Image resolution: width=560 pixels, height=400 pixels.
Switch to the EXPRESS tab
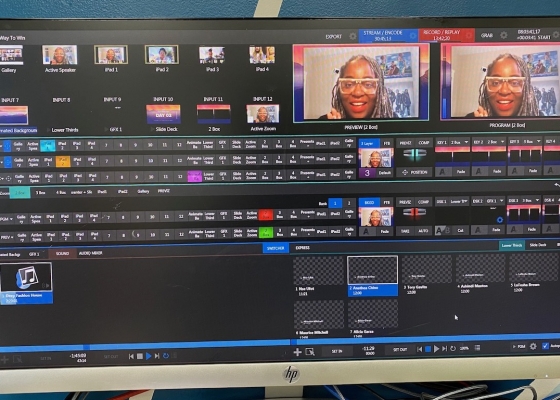click(302, 248)
